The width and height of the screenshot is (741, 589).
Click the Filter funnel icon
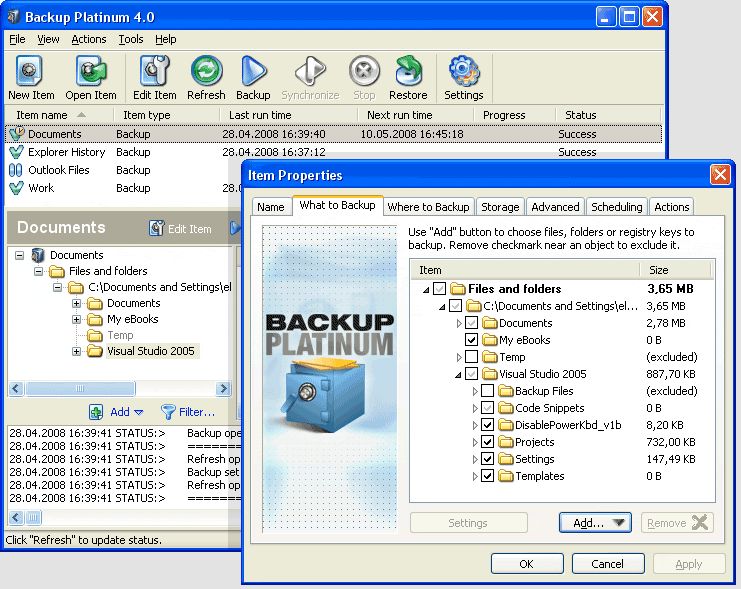pyautogui.click(x=168, y=412)
